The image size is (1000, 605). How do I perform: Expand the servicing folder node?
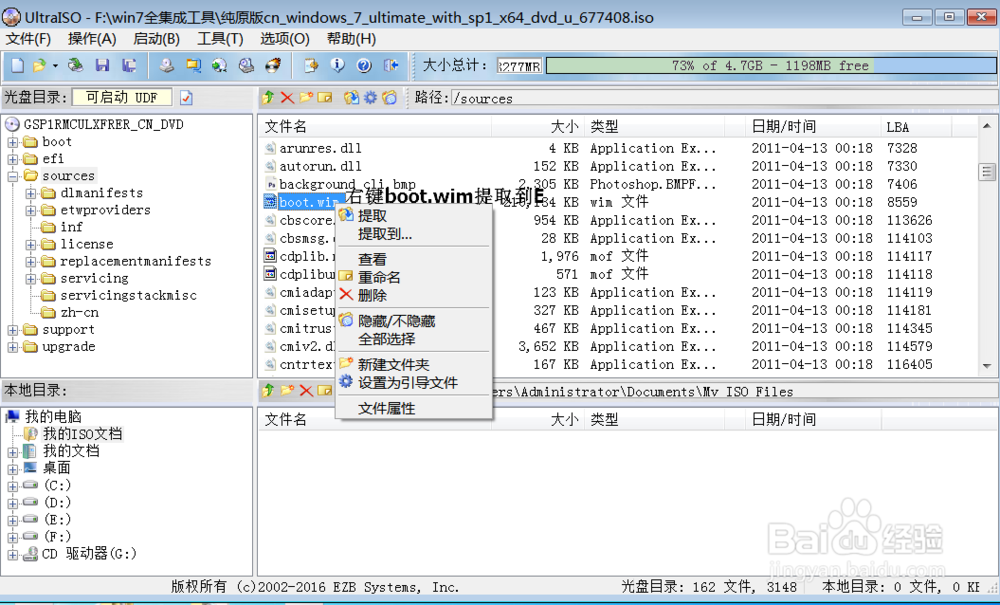coord(31,279)
